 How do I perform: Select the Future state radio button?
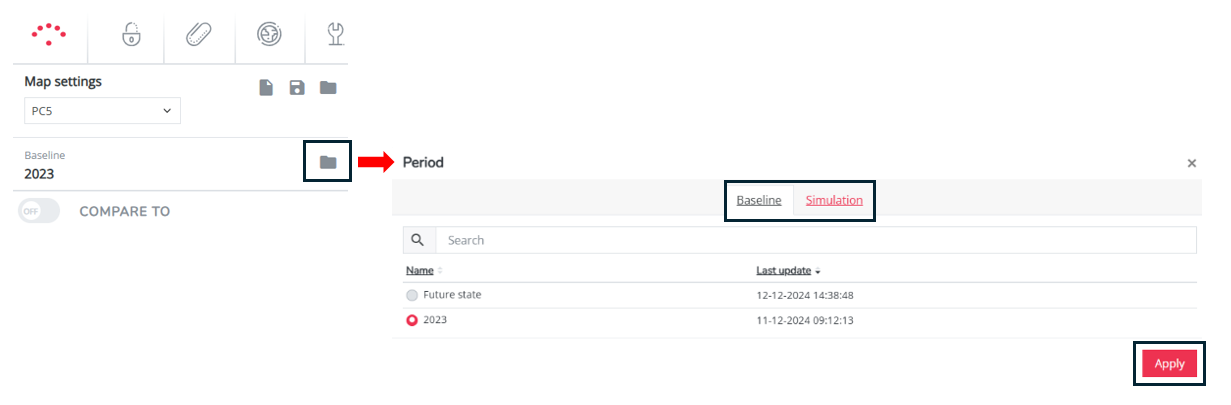[412, 295]
